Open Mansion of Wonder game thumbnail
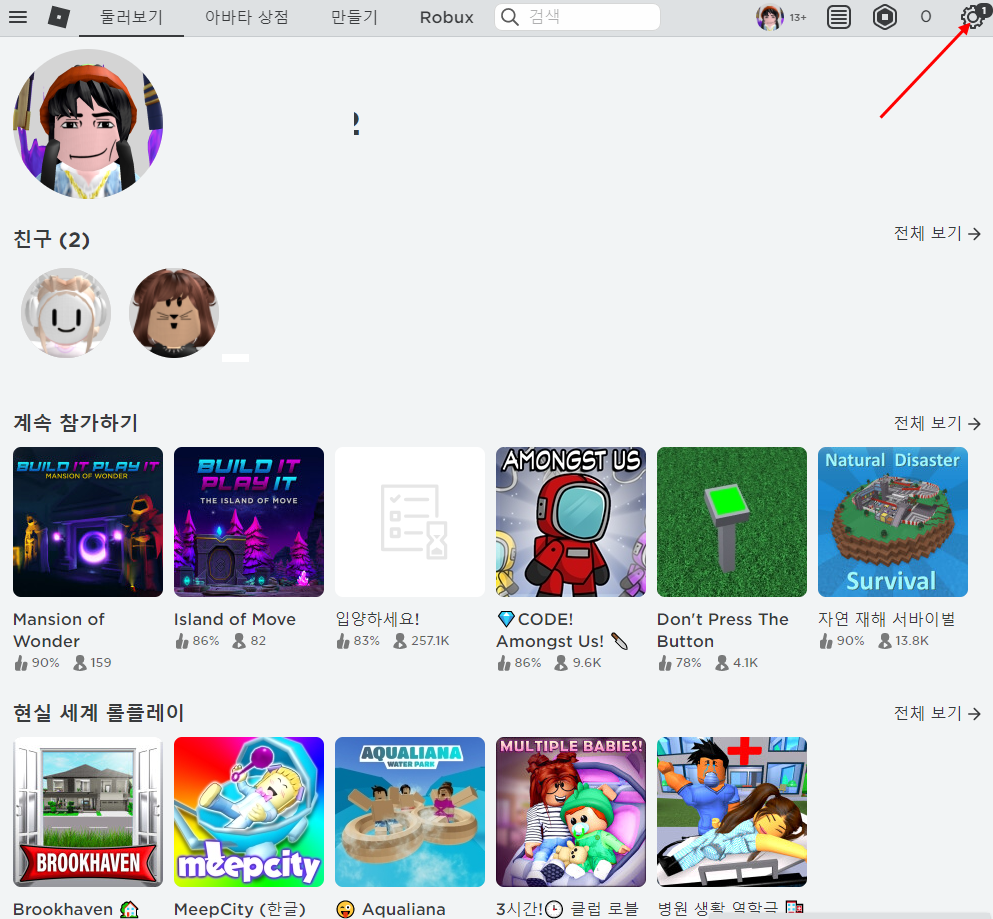Screen dimensions: 993x919 (88, 522)
